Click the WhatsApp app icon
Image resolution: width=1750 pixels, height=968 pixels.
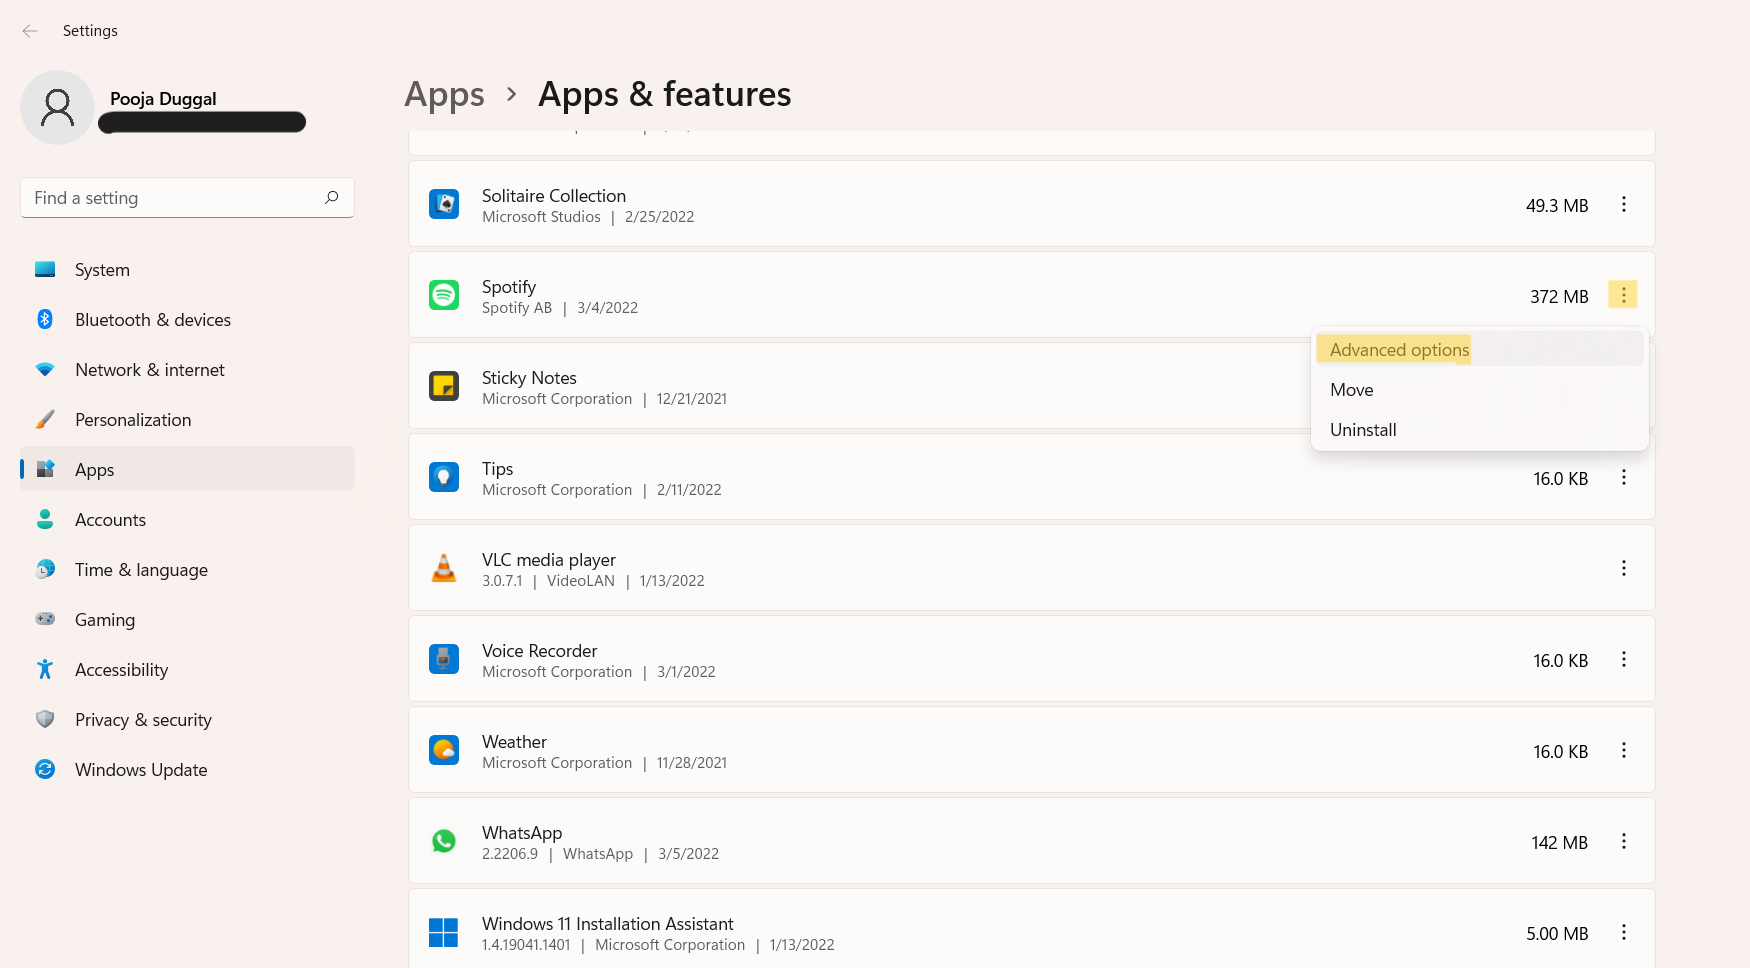444,841
